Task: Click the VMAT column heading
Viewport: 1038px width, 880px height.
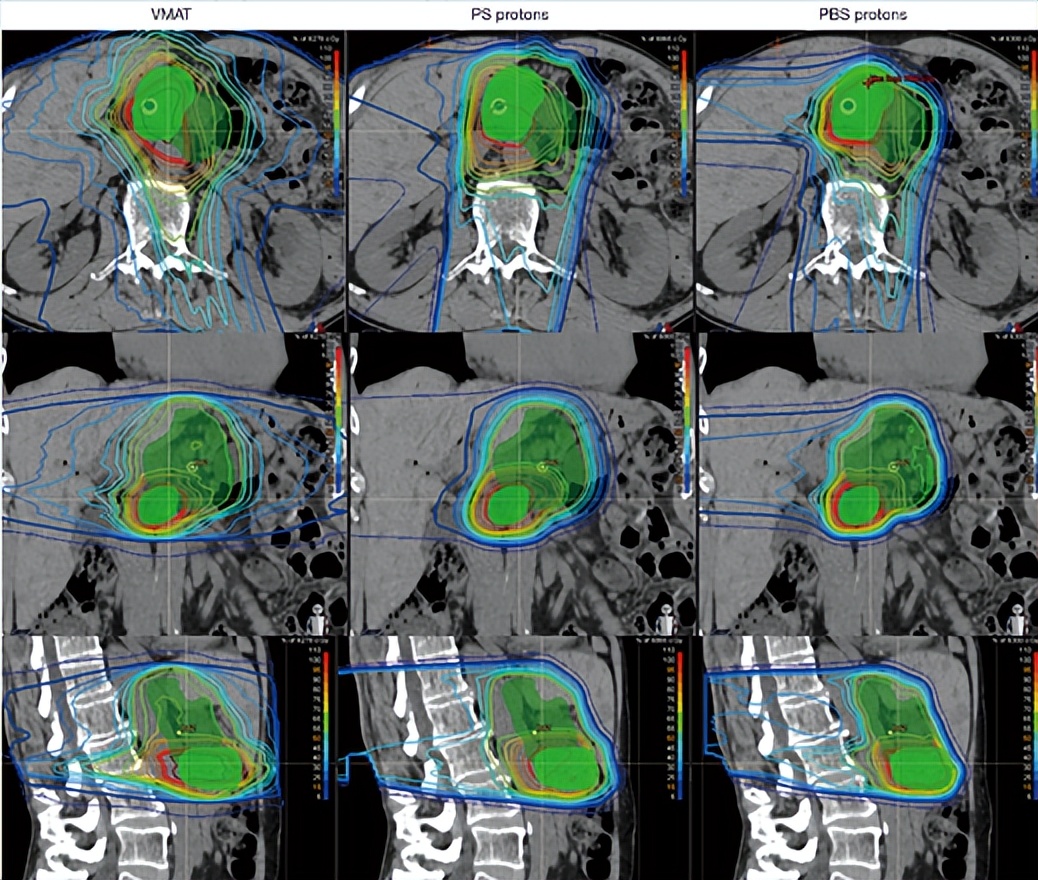Action: click(x=171, y=13)
